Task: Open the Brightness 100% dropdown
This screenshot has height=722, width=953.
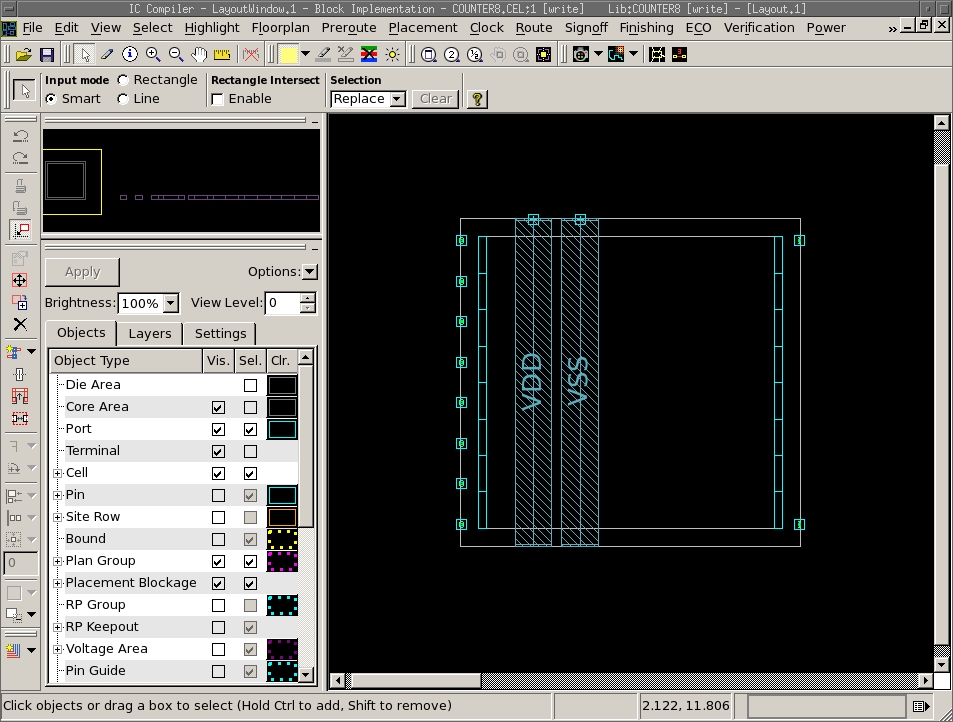Action: tap(170, 303)
